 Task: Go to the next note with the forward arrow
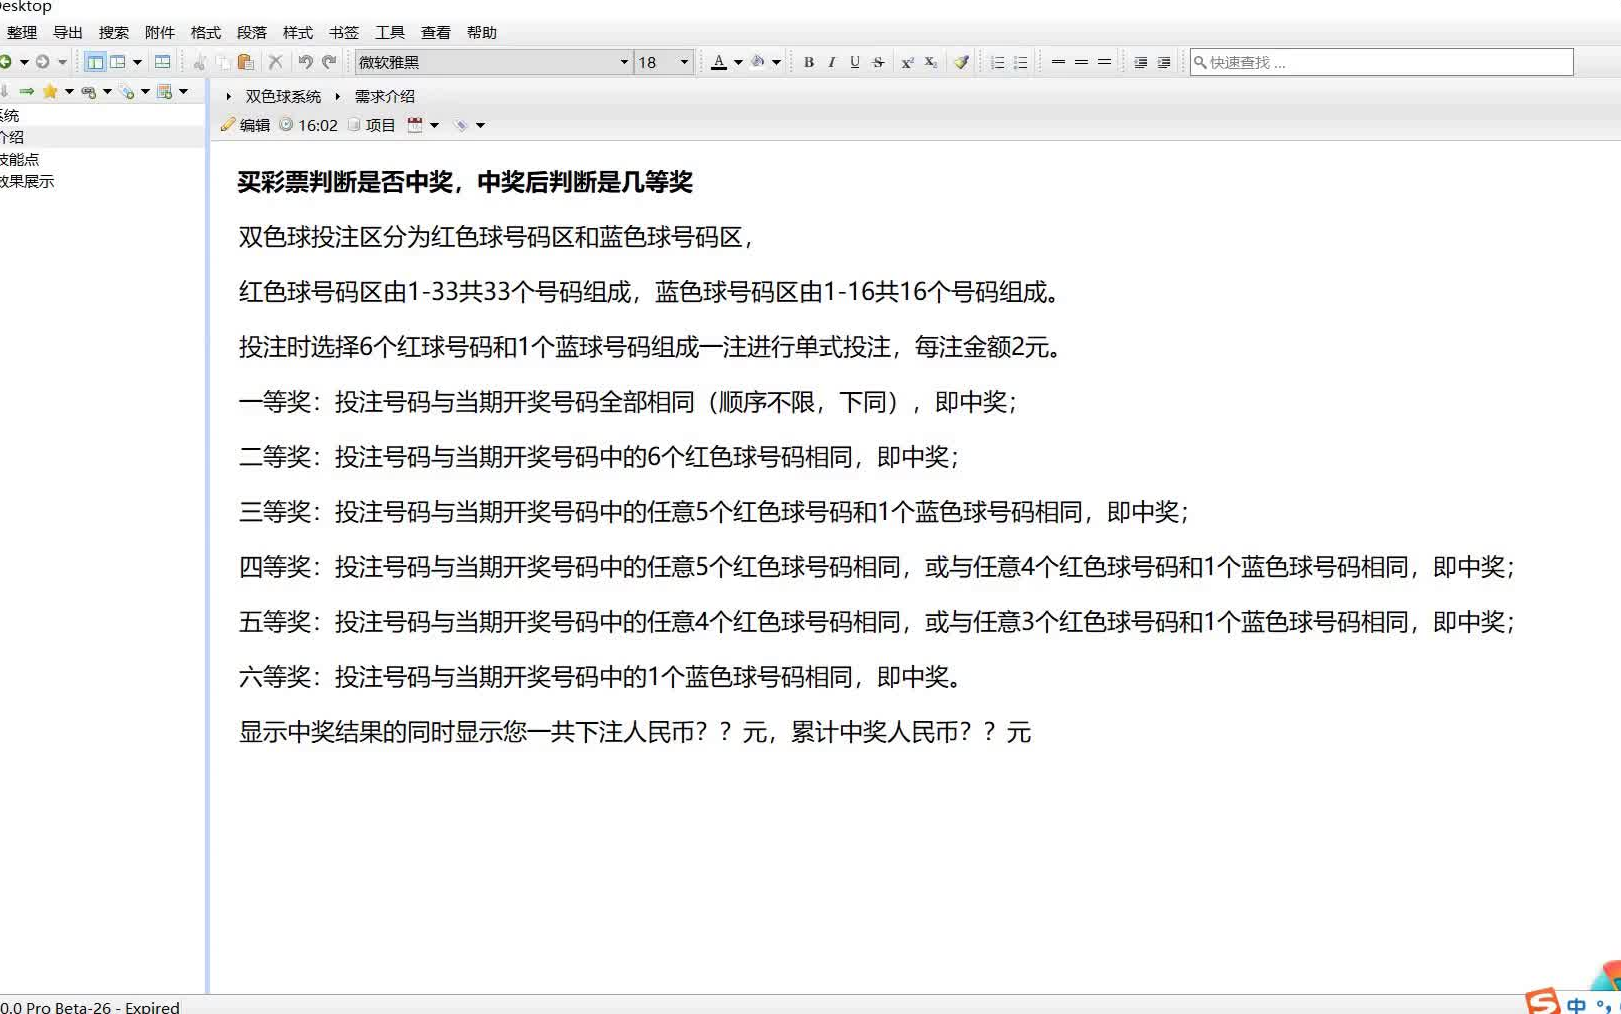coord(43,62)
